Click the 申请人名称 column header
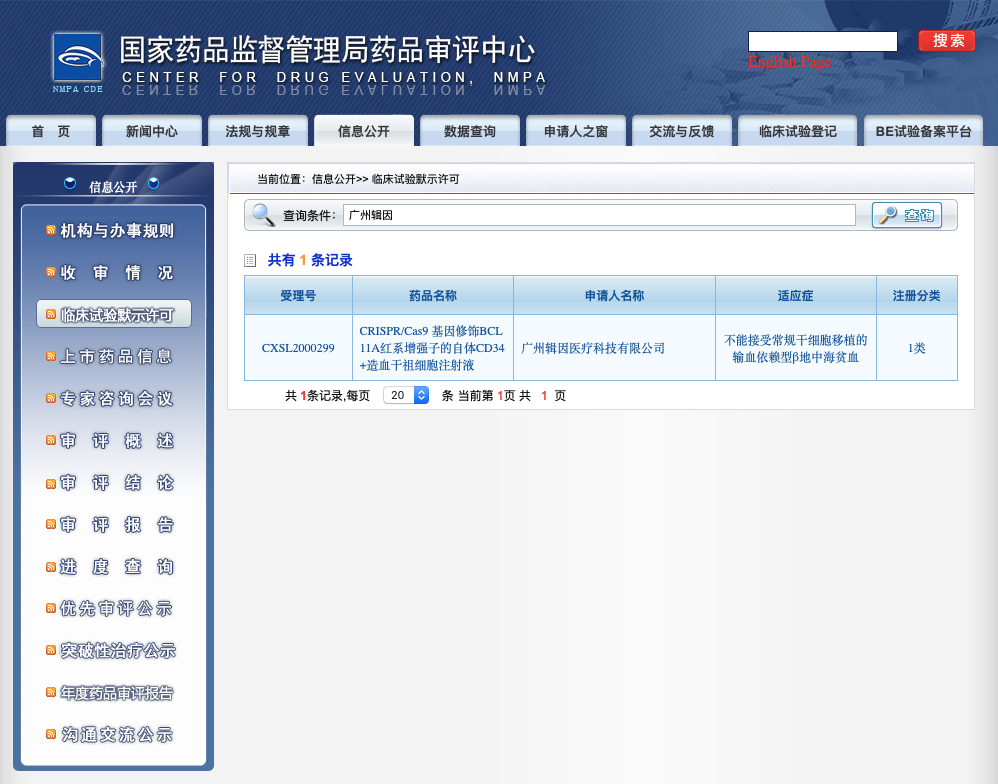 (x=614, y=295)
